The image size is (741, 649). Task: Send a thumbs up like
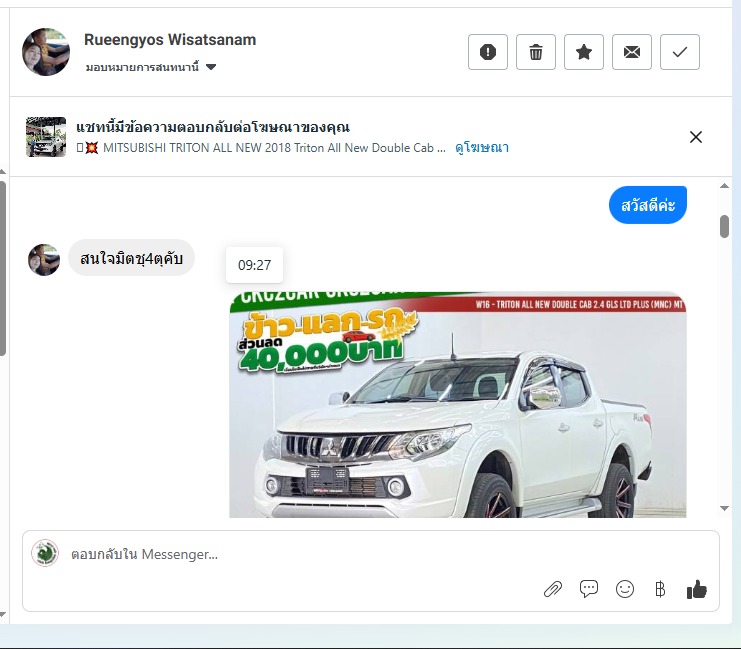click(x=697, y=589)
